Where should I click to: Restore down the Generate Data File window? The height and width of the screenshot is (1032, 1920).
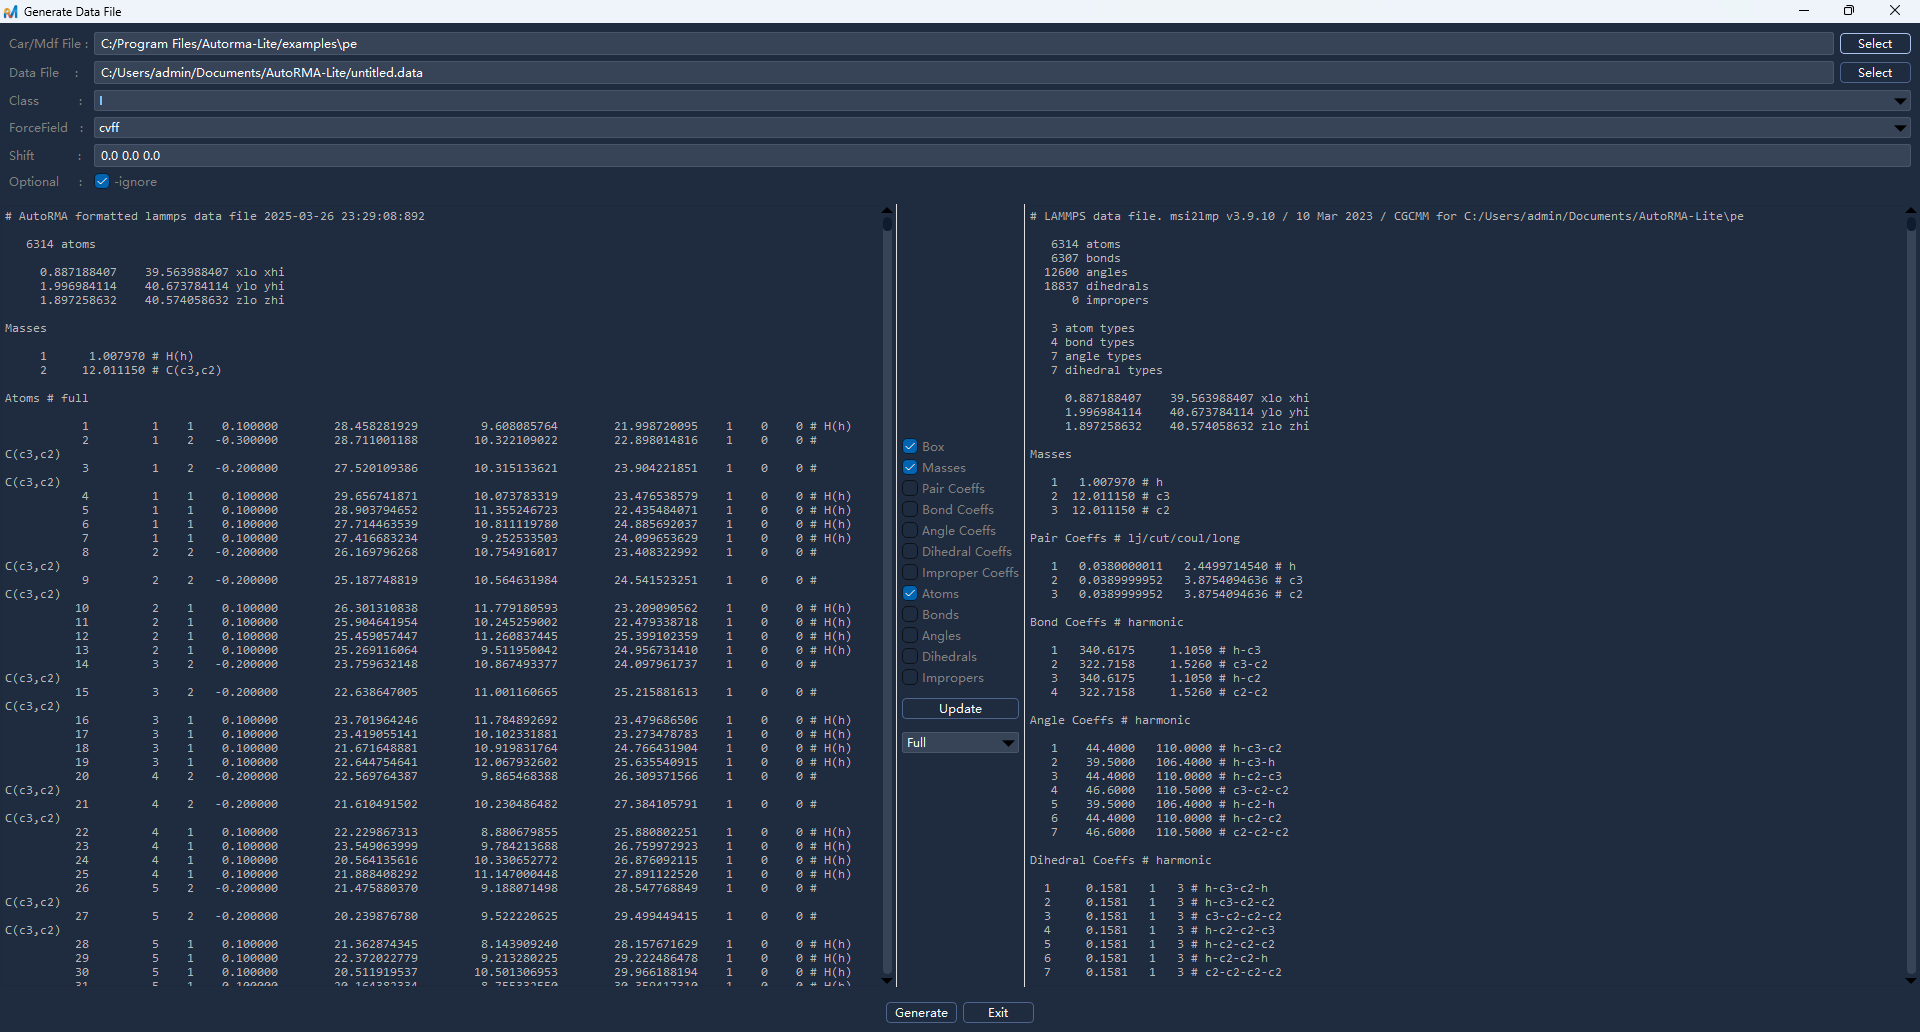(1849, 11)
